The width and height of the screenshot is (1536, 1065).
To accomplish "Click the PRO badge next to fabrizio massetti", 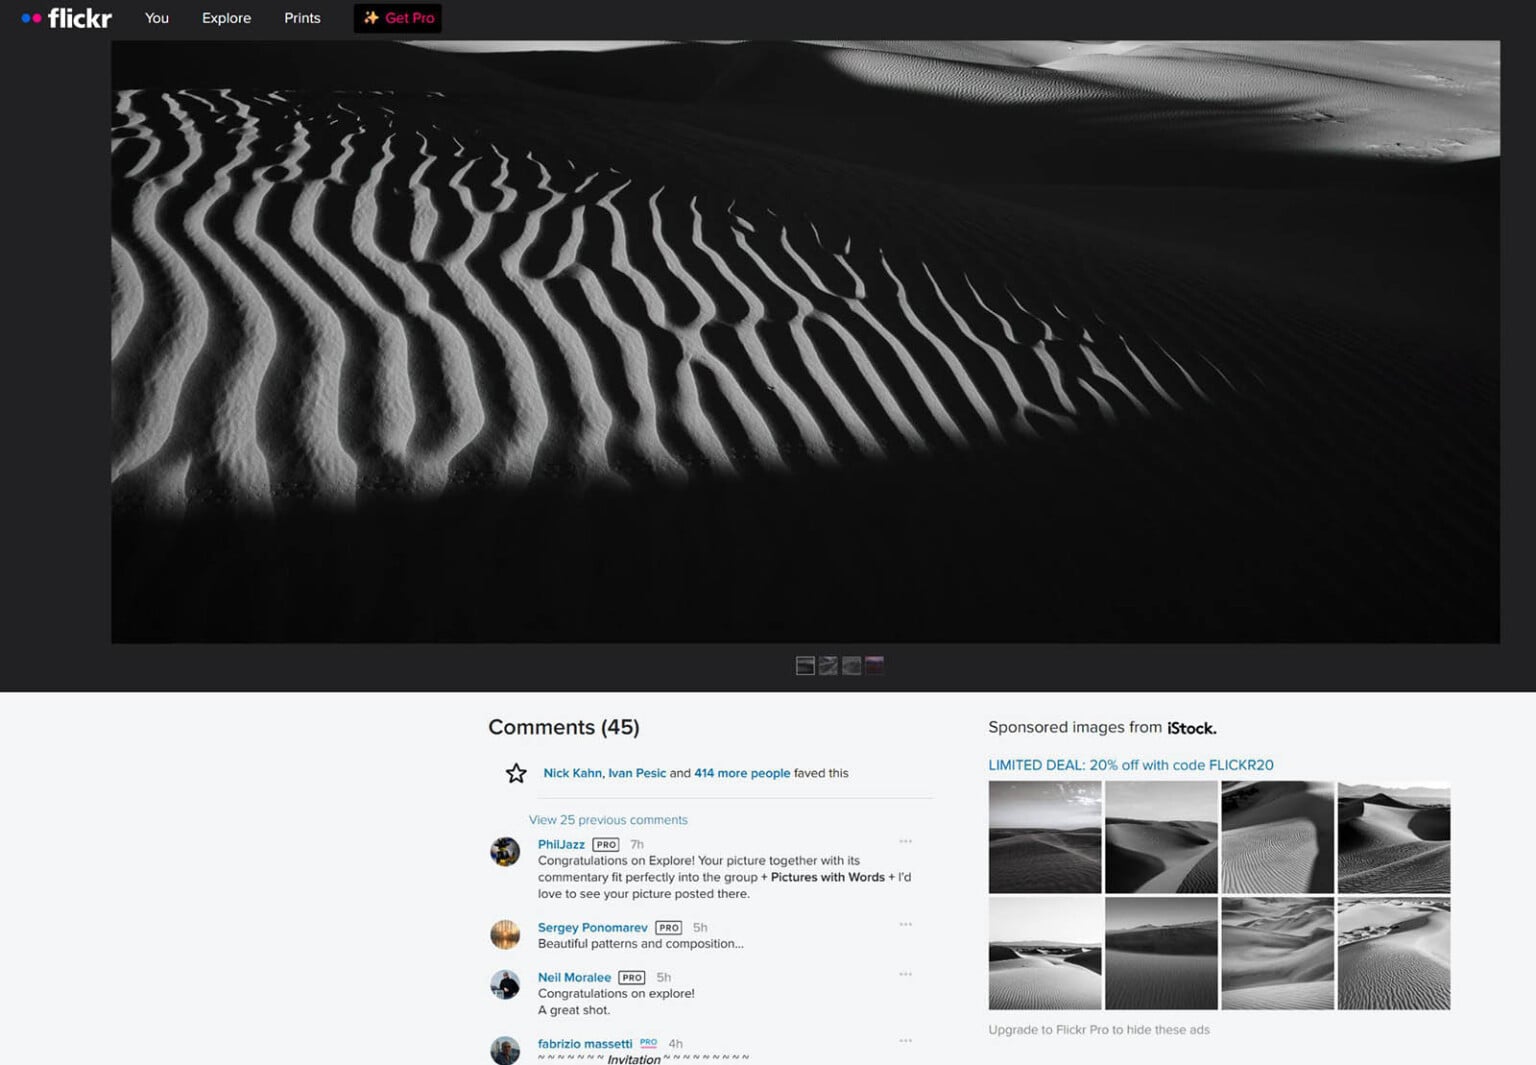I will pos(648,1043).
